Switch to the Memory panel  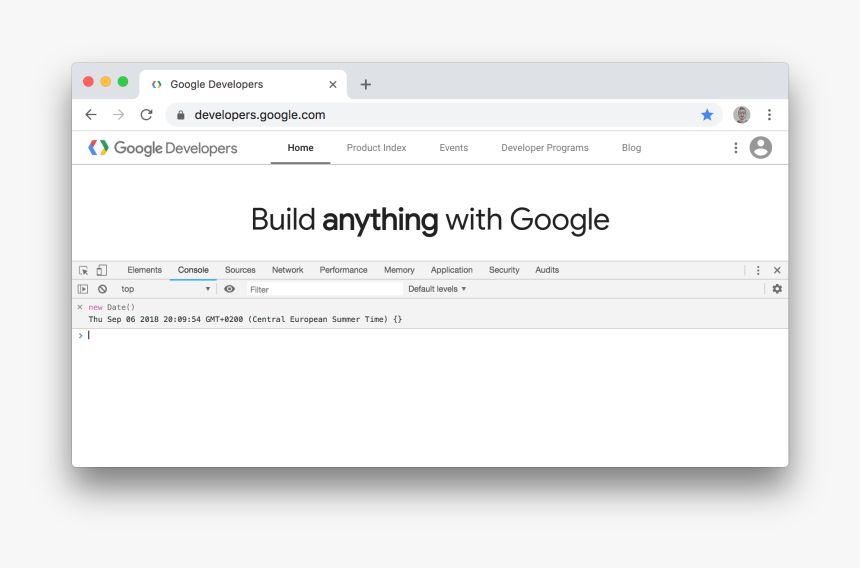coord(399,270)
